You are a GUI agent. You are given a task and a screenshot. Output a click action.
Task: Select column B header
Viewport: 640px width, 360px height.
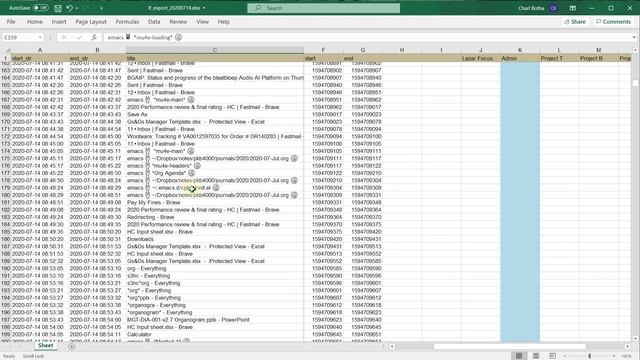coord(97,50)
